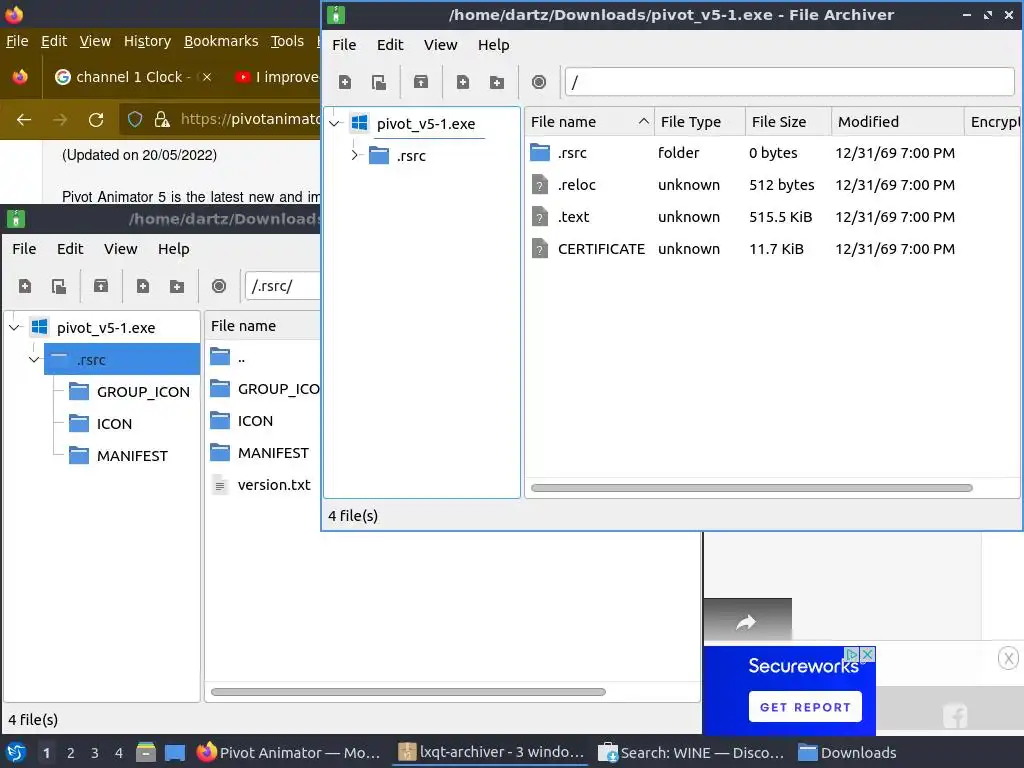Select .reloc file row
Viewport: 1024px width, 768px height.
(x=772, y=185)
